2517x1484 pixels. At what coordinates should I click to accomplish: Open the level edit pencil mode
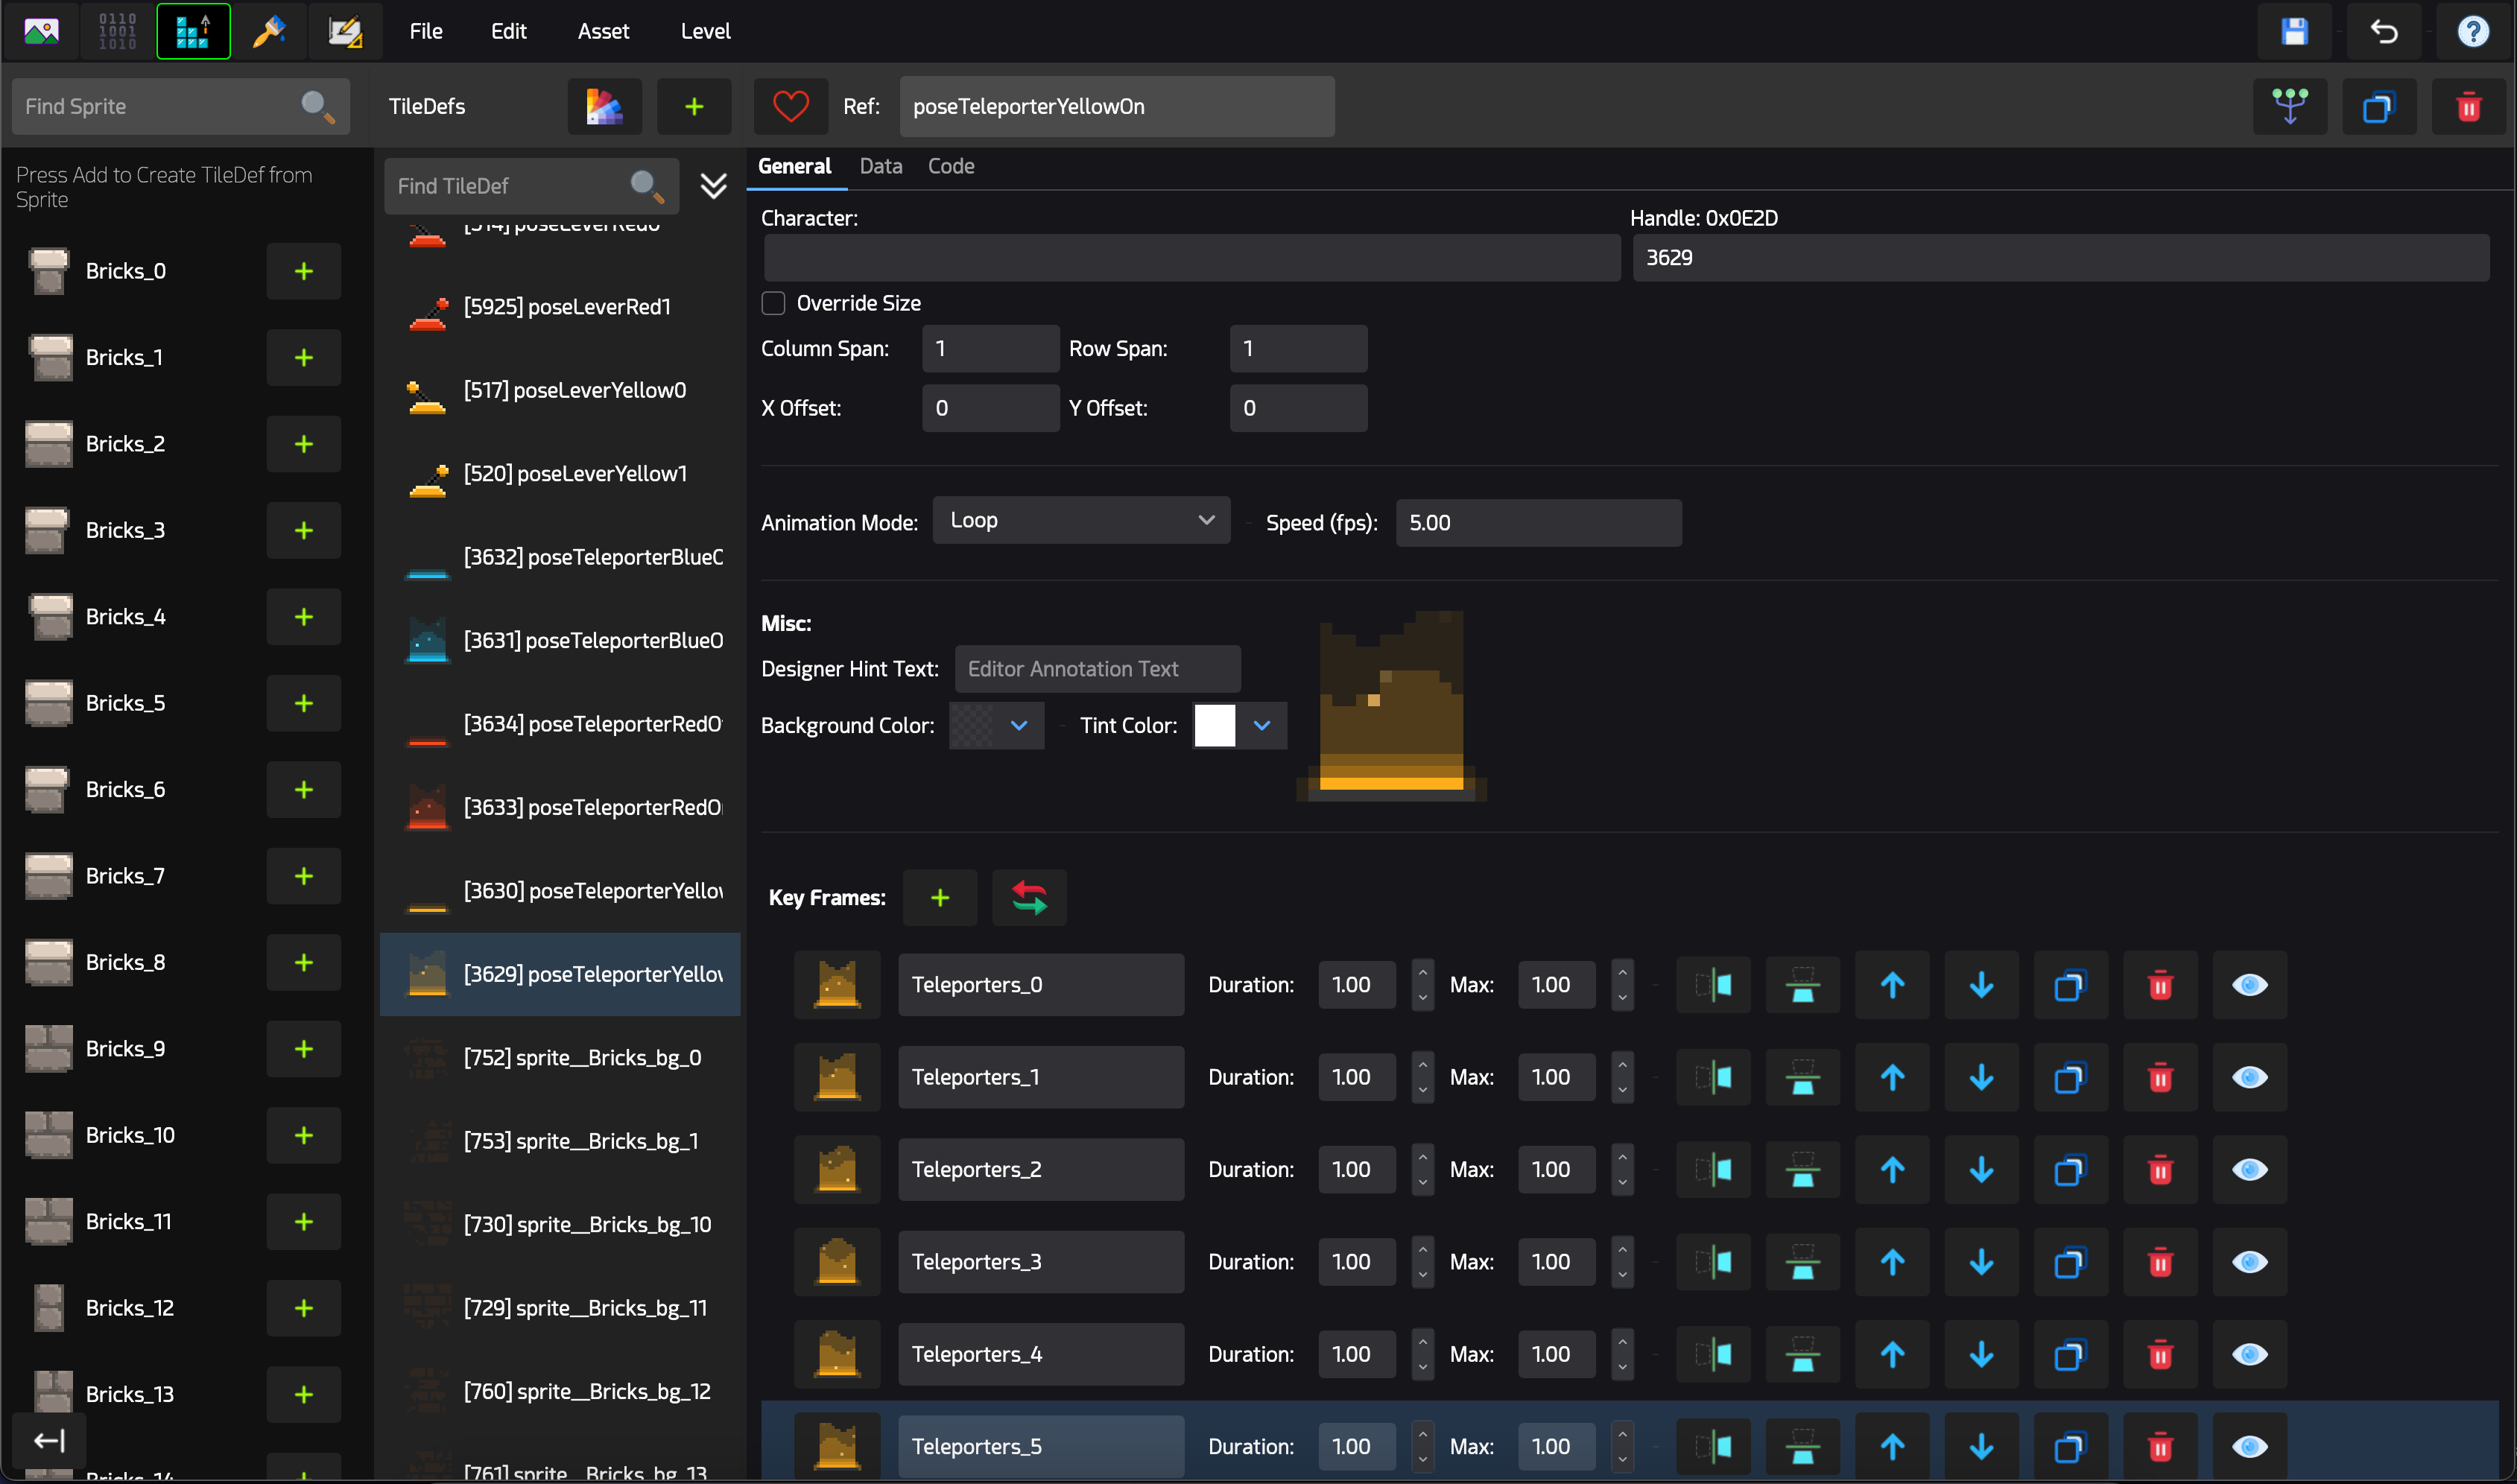pyautogui.click(x=345, y=31)
